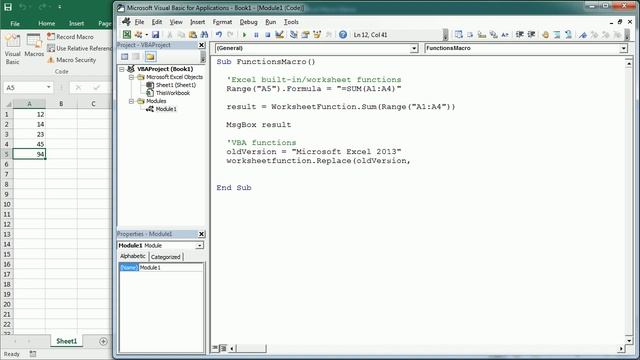Select Module1 in project tree
The height and width of the screenshot is (360, 640).
click(166, 109)
